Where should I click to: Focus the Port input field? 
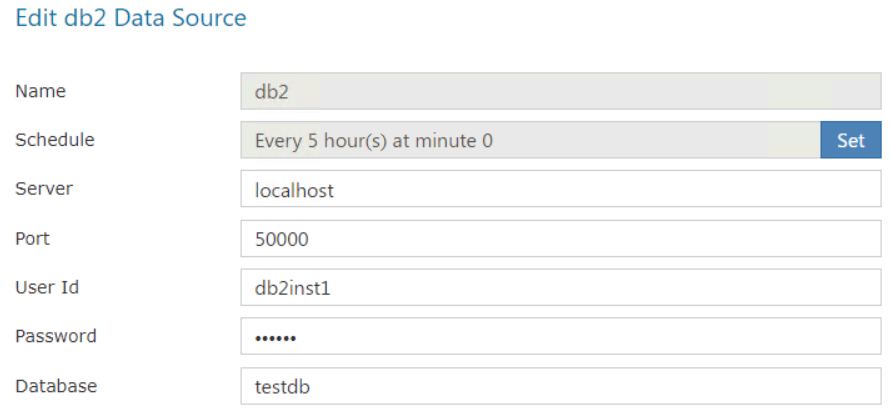pyautogui.click(x=561, y=238)
